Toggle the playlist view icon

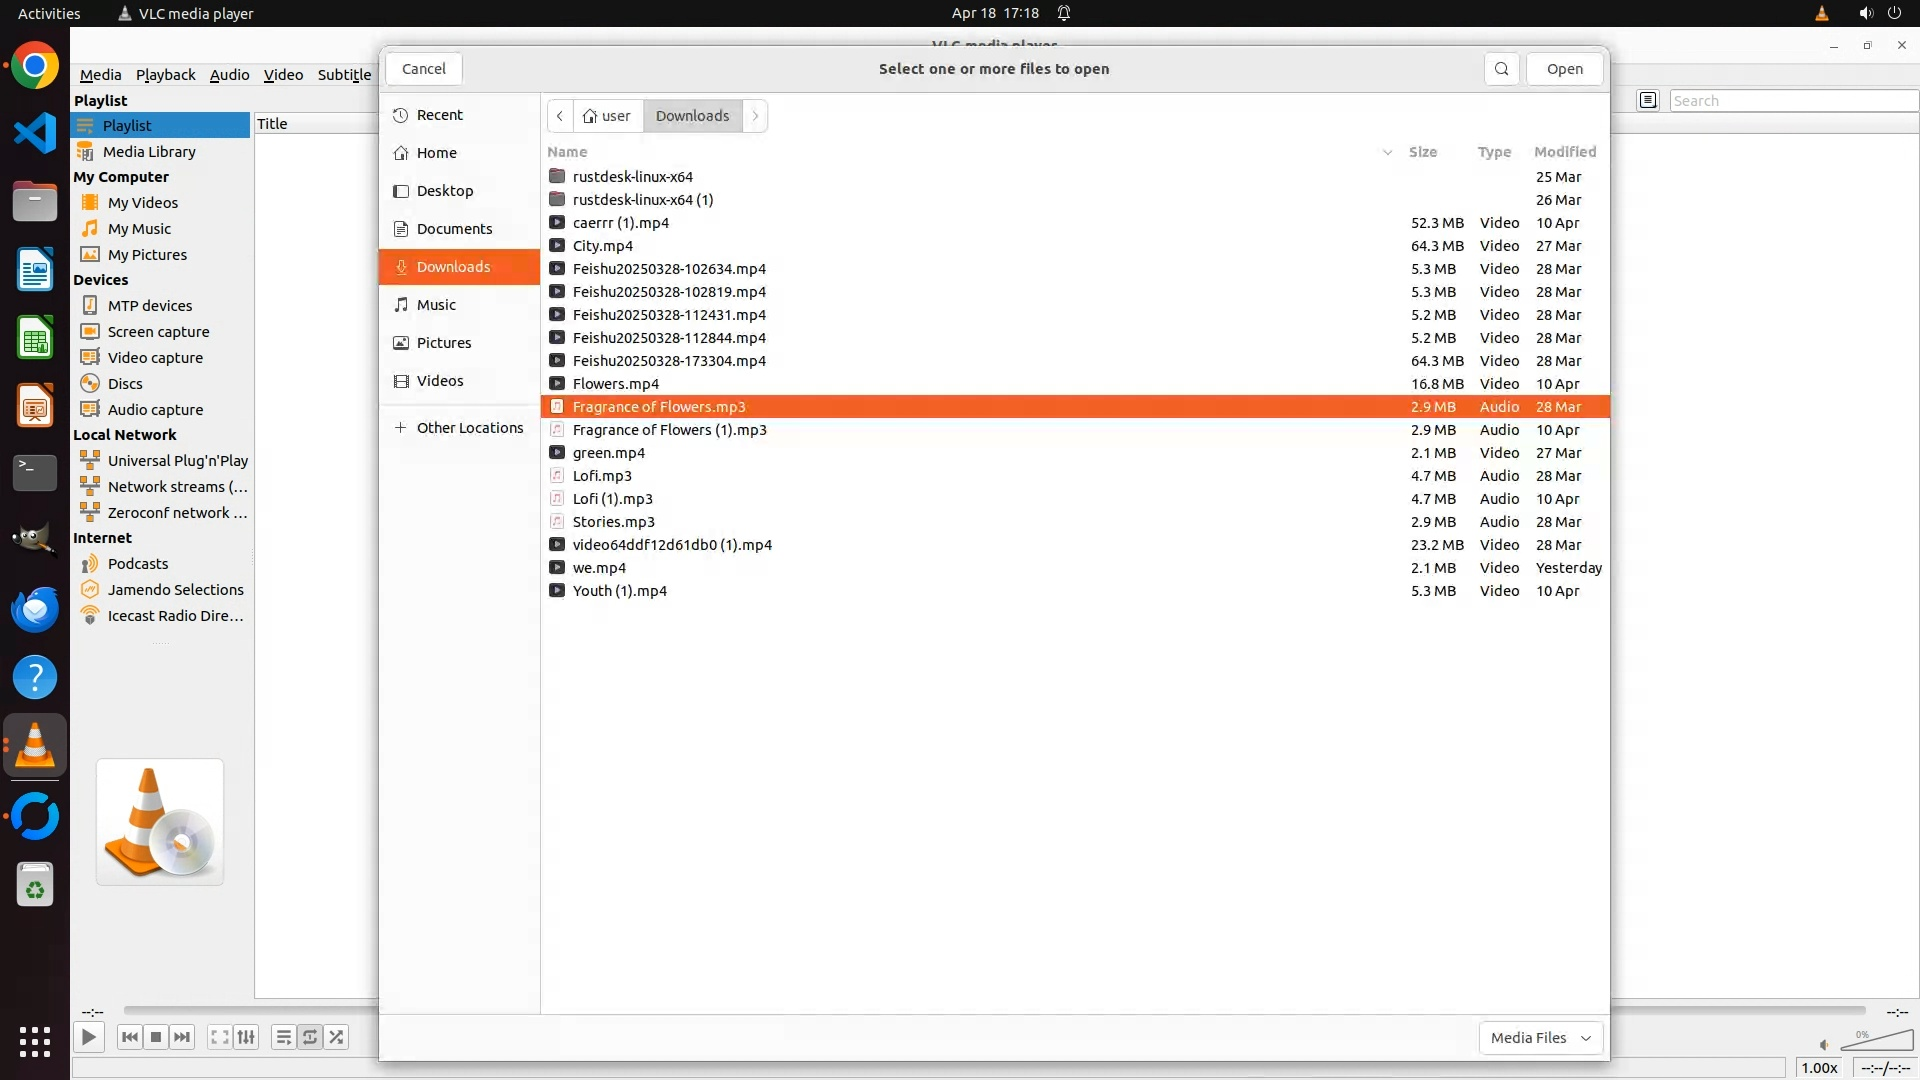(284, 1037)
